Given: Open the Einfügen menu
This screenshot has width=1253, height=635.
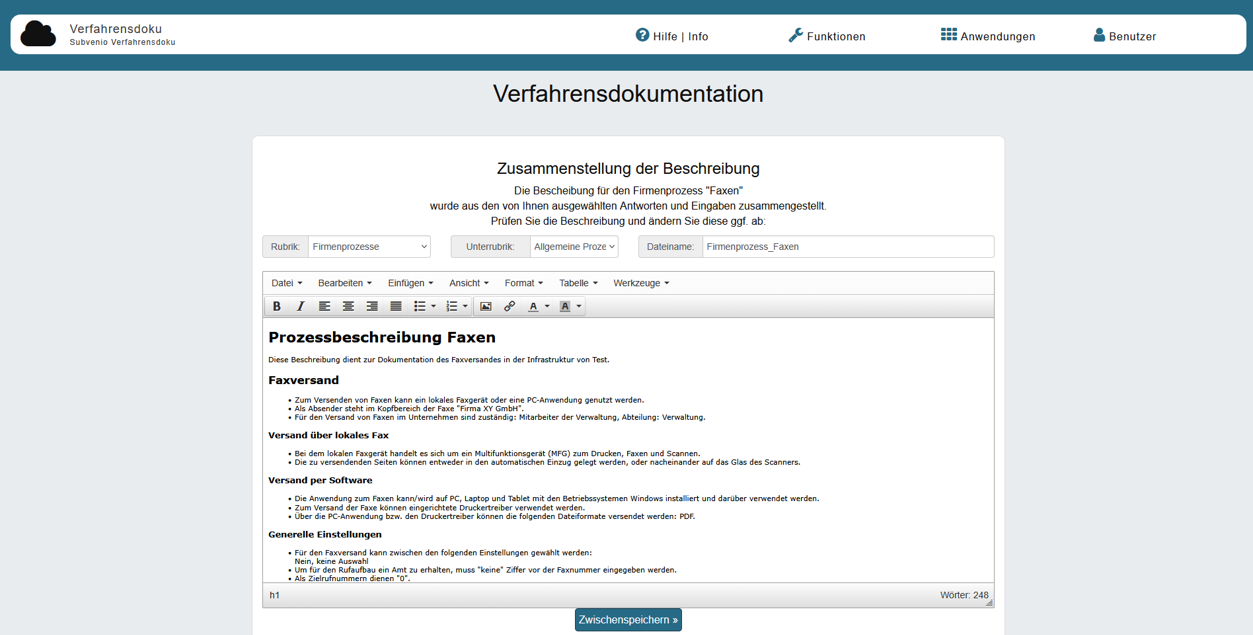Looking at the screenshot, I should point(411,283).
